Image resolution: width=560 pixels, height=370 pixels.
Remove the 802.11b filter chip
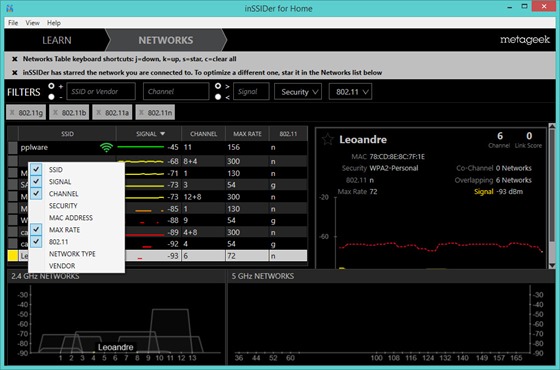tap(55, 113)
